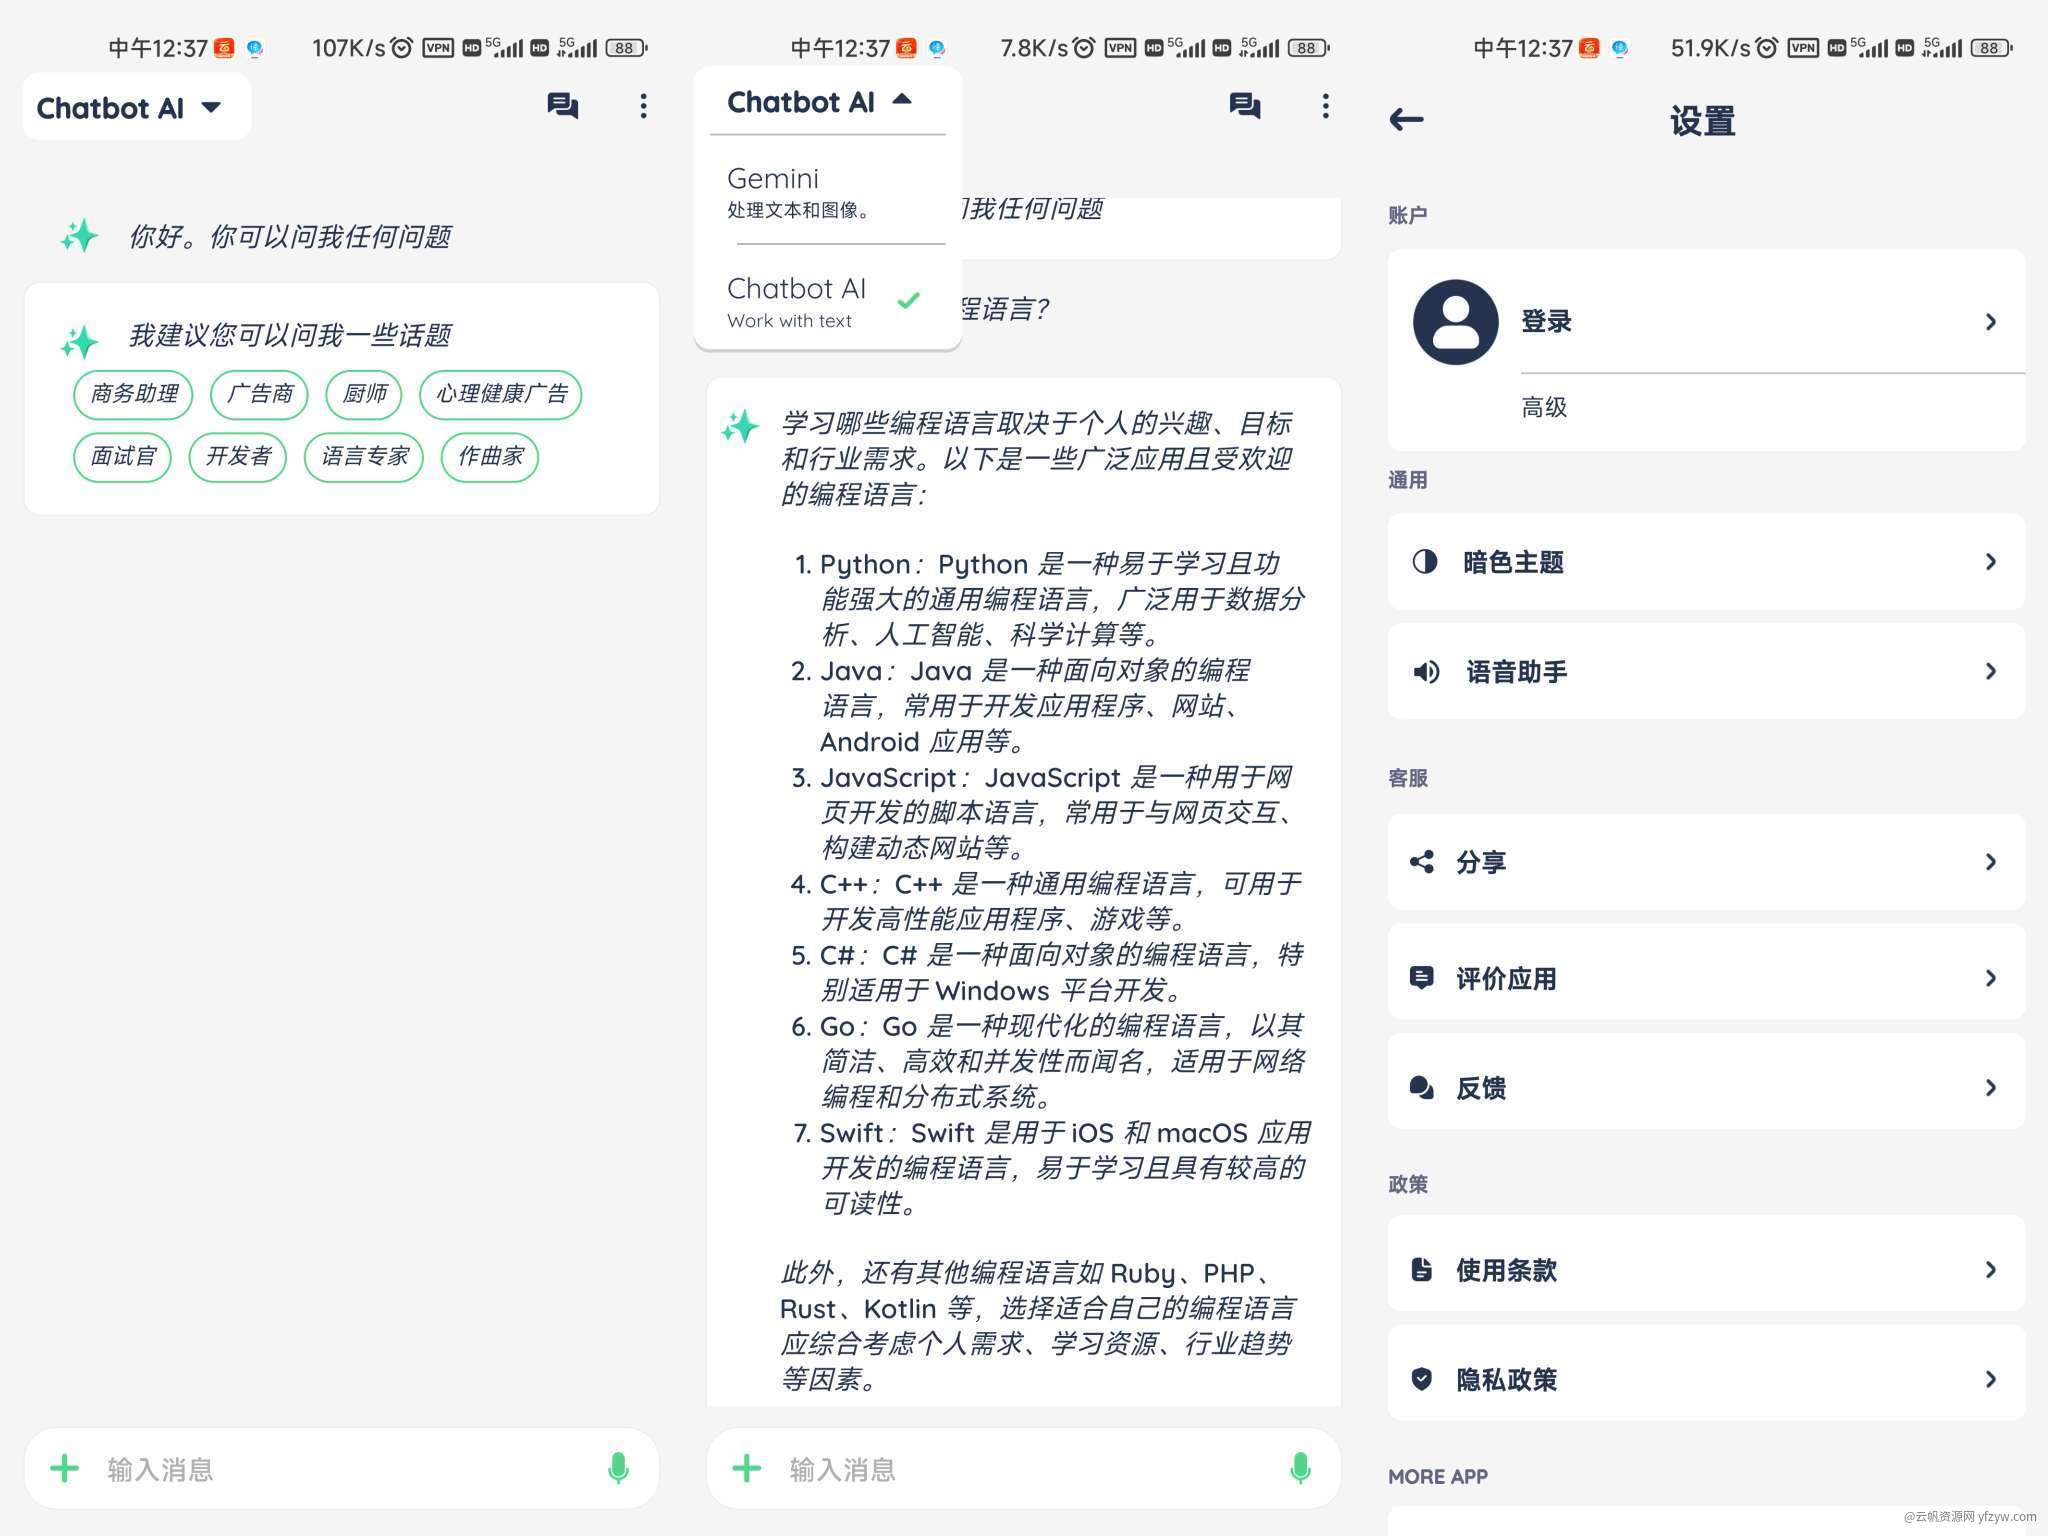This screenshot has height=1536, width=2048.
Task: Open chat history icon in left screen
Action: [563, 106]
